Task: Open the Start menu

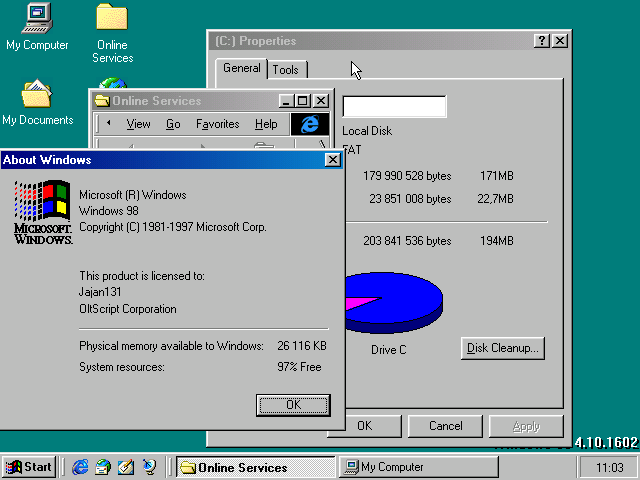Action: pyautogui.click(x=29, y=467)
